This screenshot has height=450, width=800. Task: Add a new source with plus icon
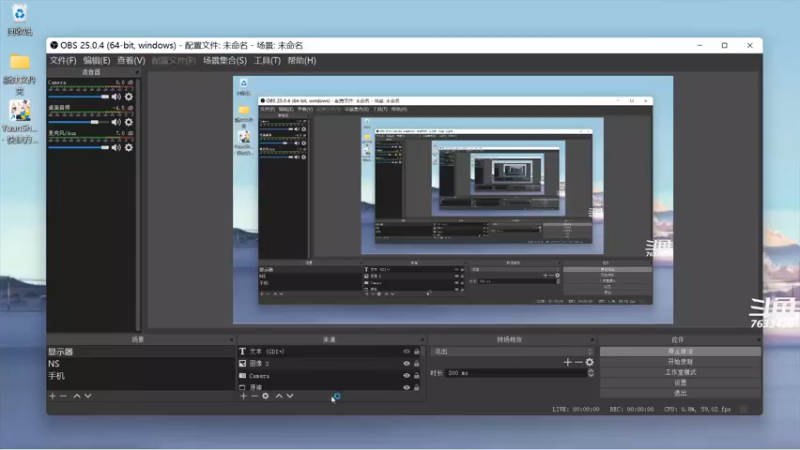click(243, 396)
